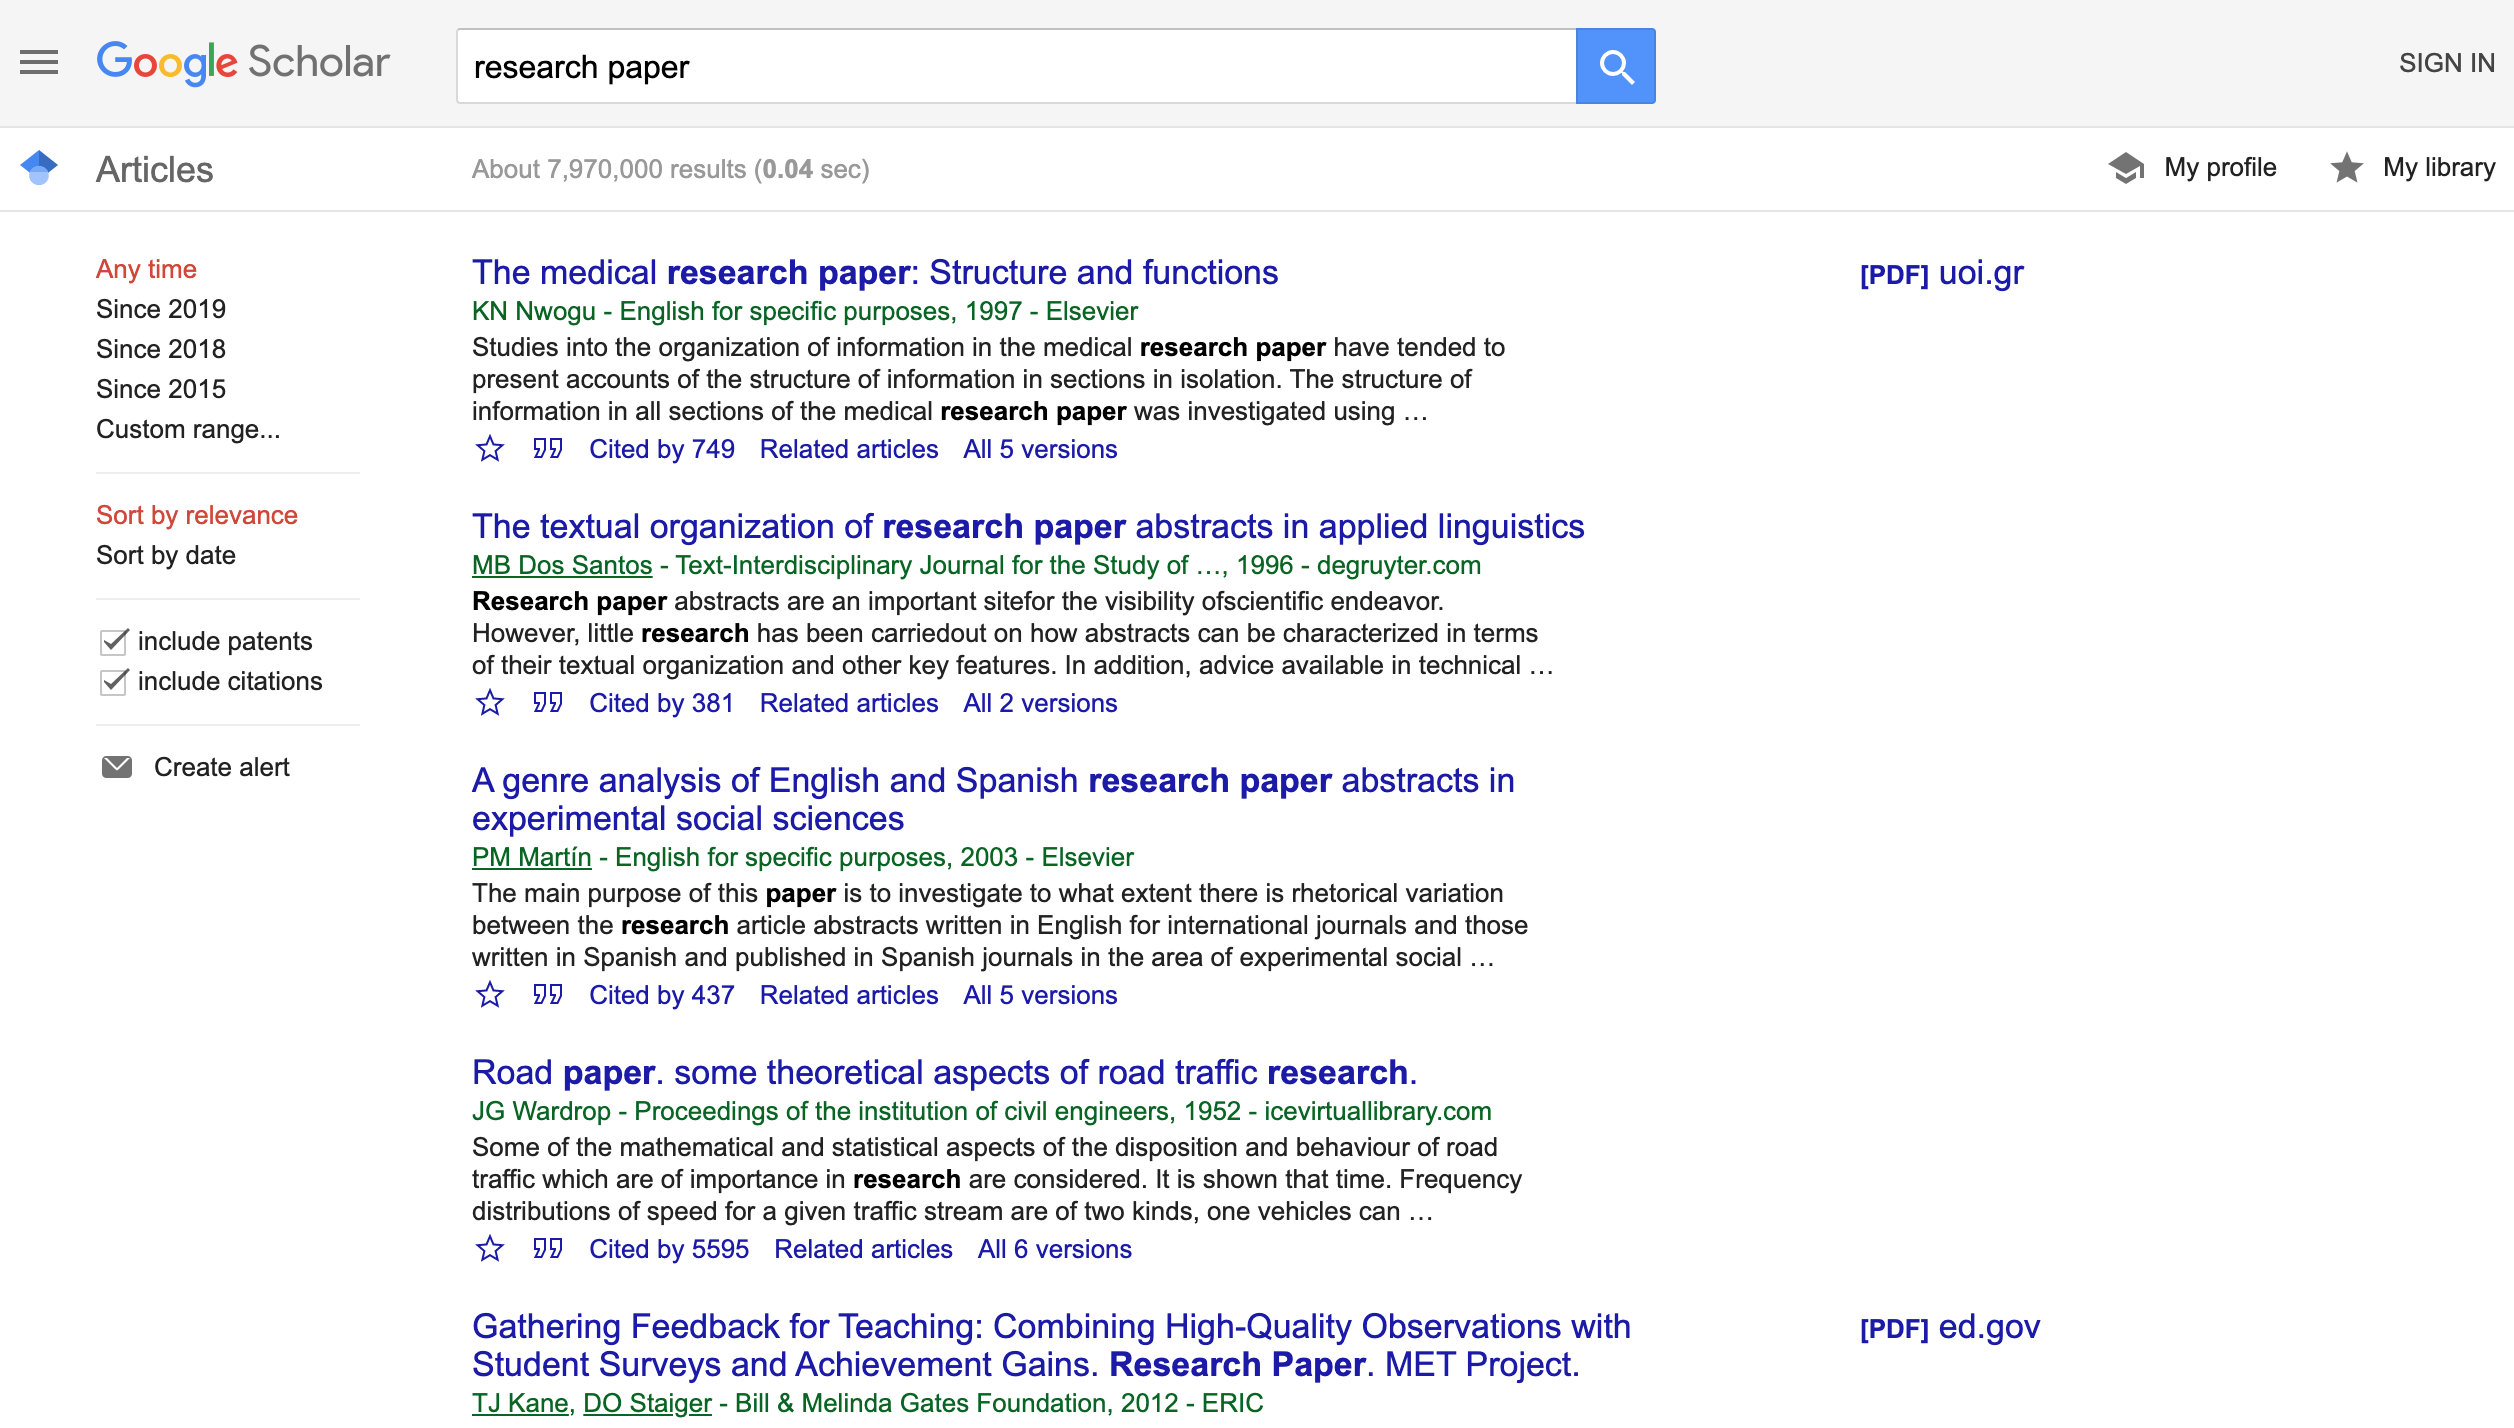Open Related articles for PM Martín result
The height and width of the screenshot is (1428, 2514).
[x=849, y=995]
